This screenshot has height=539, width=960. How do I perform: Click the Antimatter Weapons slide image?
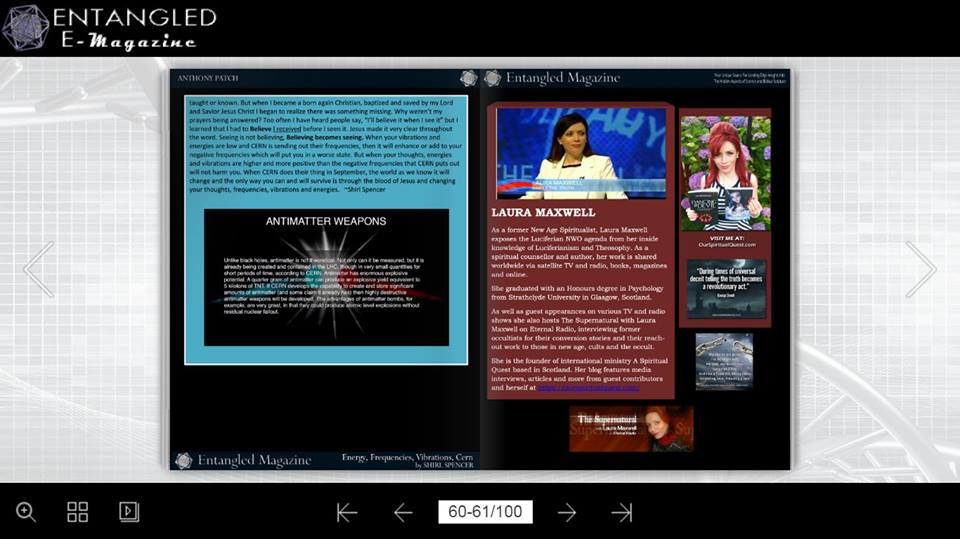click(325, 277)
